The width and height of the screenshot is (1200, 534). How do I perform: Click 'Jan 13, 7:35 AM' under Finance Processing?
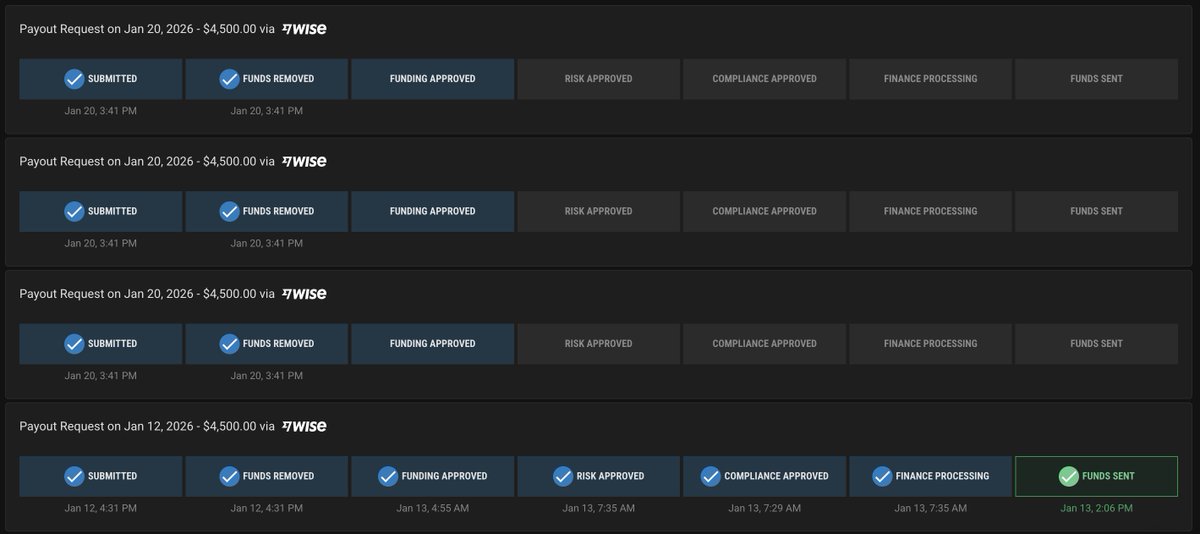tap(931, 508)
